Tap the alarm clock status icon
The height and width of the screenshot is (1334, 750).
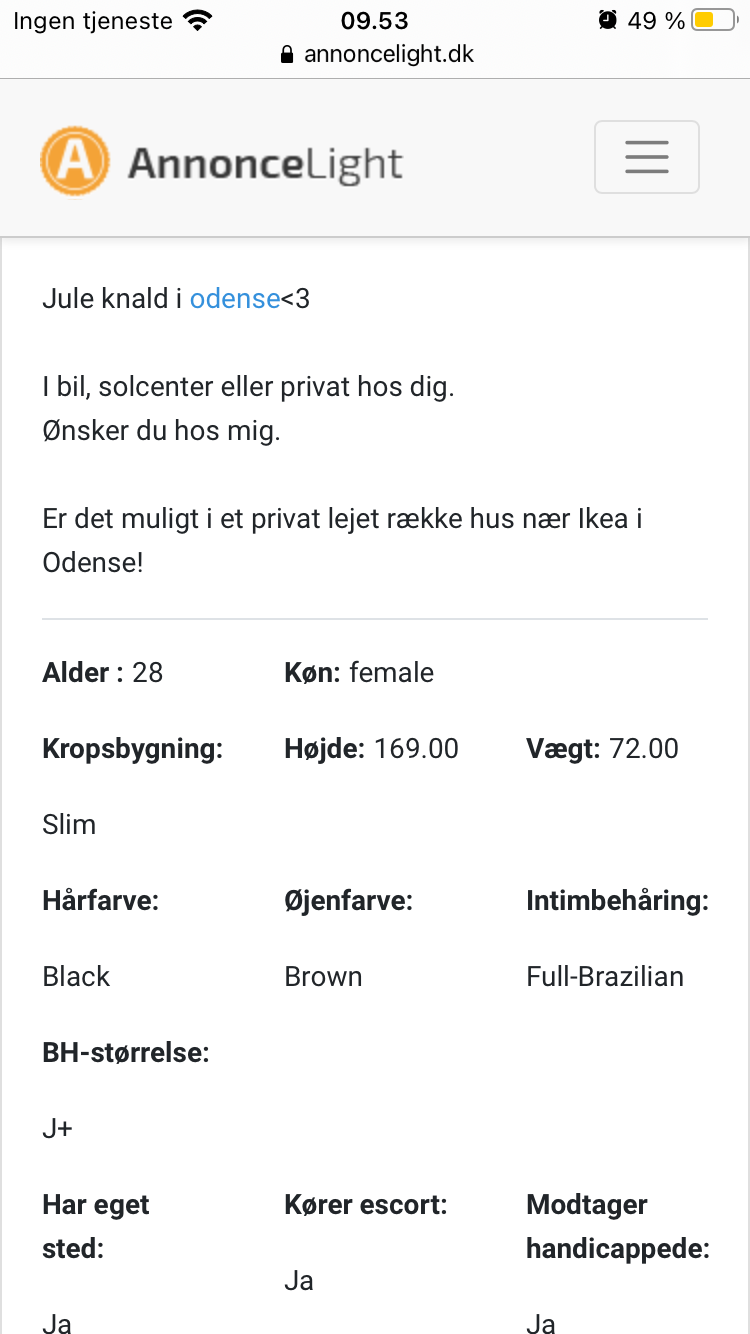coord(607,20)
